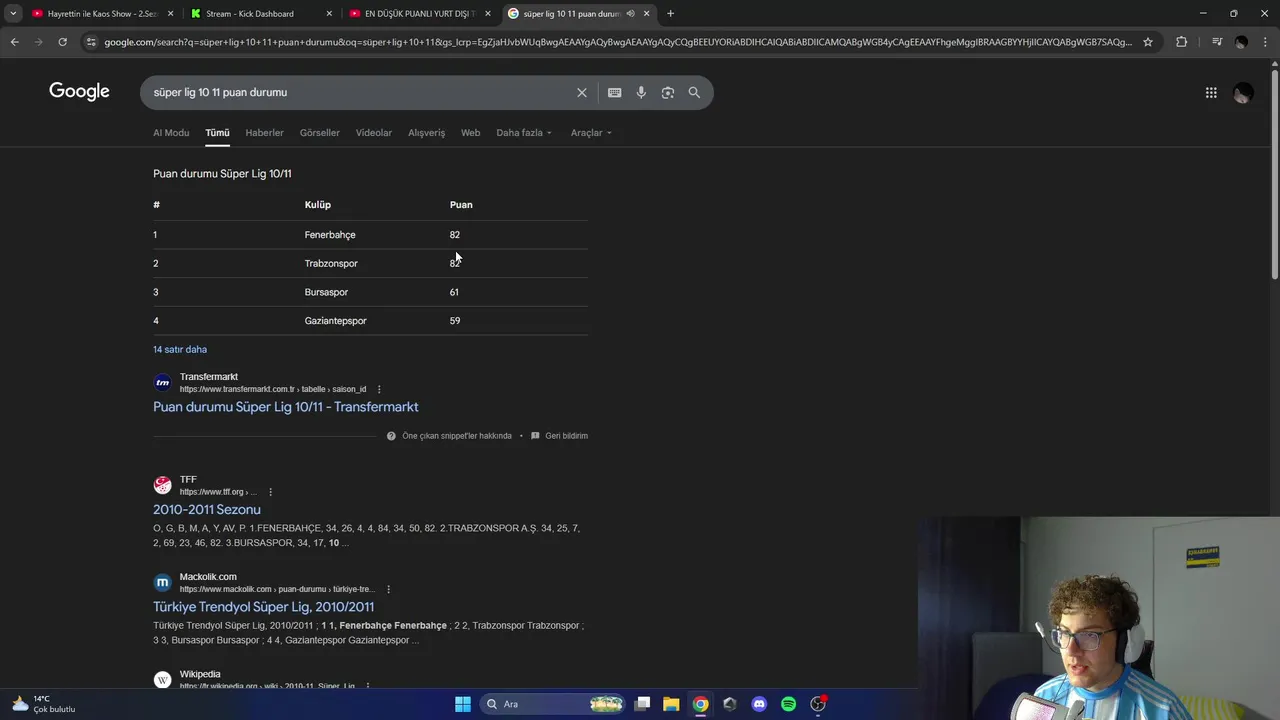Click the Puan column header
Screen dimensions: 1280x720
point(461,205)
